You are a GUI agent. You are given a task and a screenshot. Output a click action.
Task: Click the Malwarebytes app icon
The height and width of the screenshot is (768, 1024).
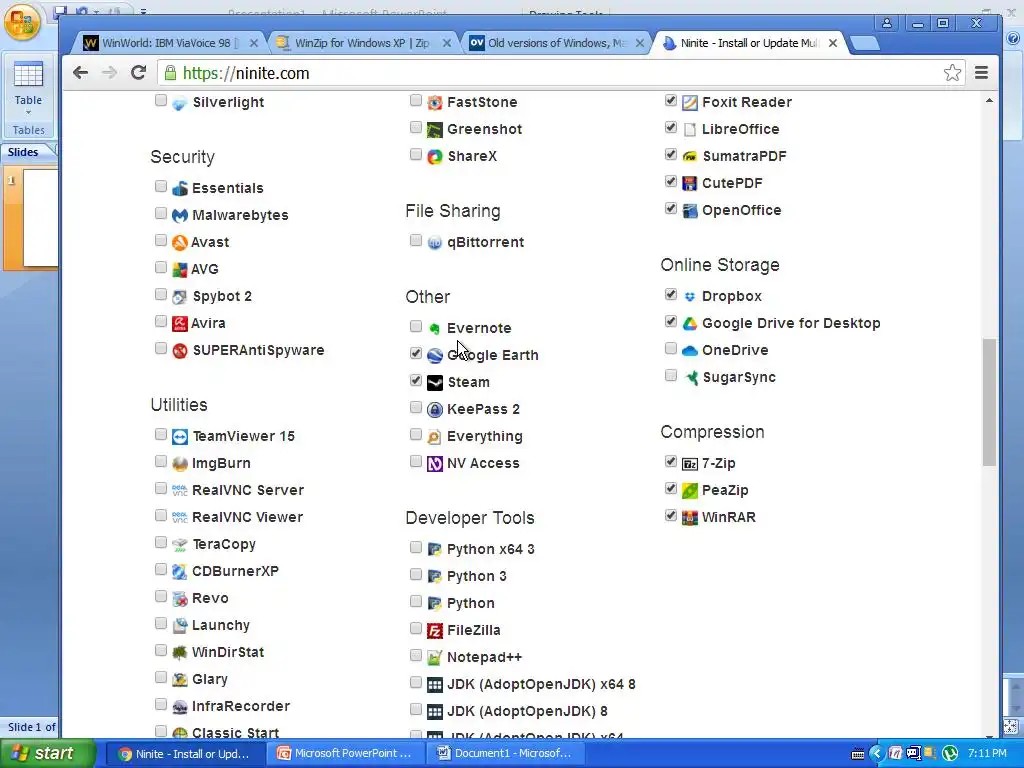pos(180,216)
